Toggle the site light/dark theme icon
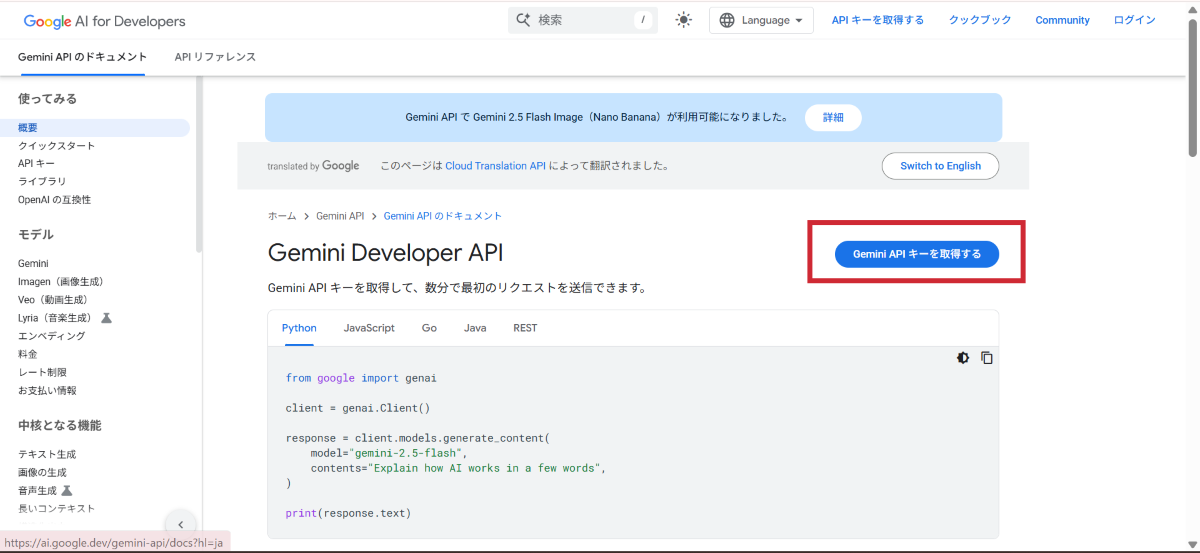 [684, 20]
